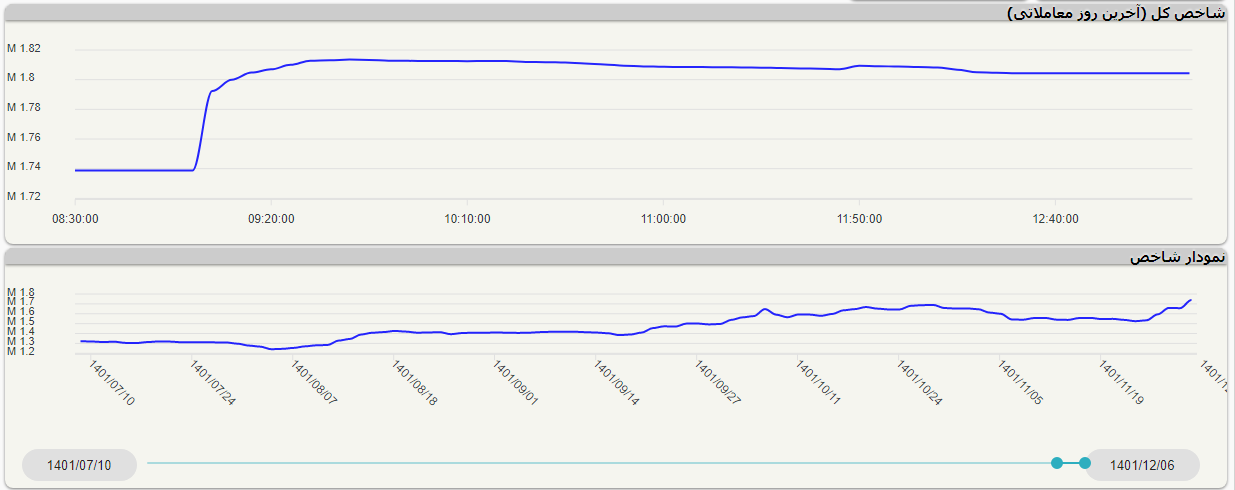The width and height of the screenshot is (1235, 490).
Task: Click the 1.72 M value on the top y-axis
Action: tap(23, 196)
